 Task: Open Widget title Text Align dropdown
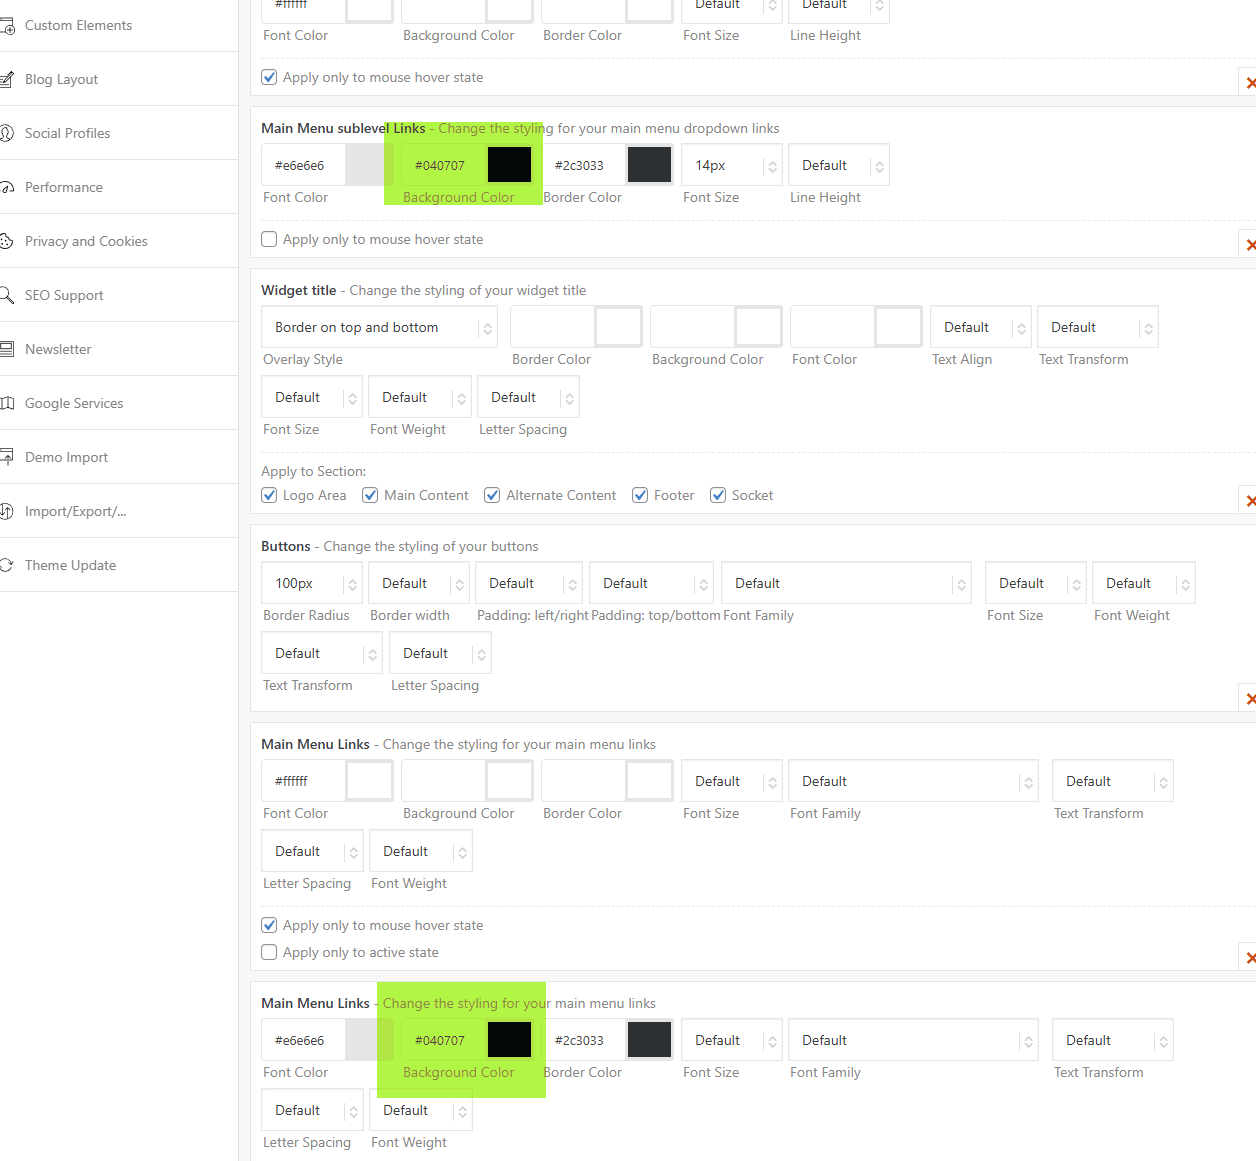pyautogui.click(x=981, y=327)
